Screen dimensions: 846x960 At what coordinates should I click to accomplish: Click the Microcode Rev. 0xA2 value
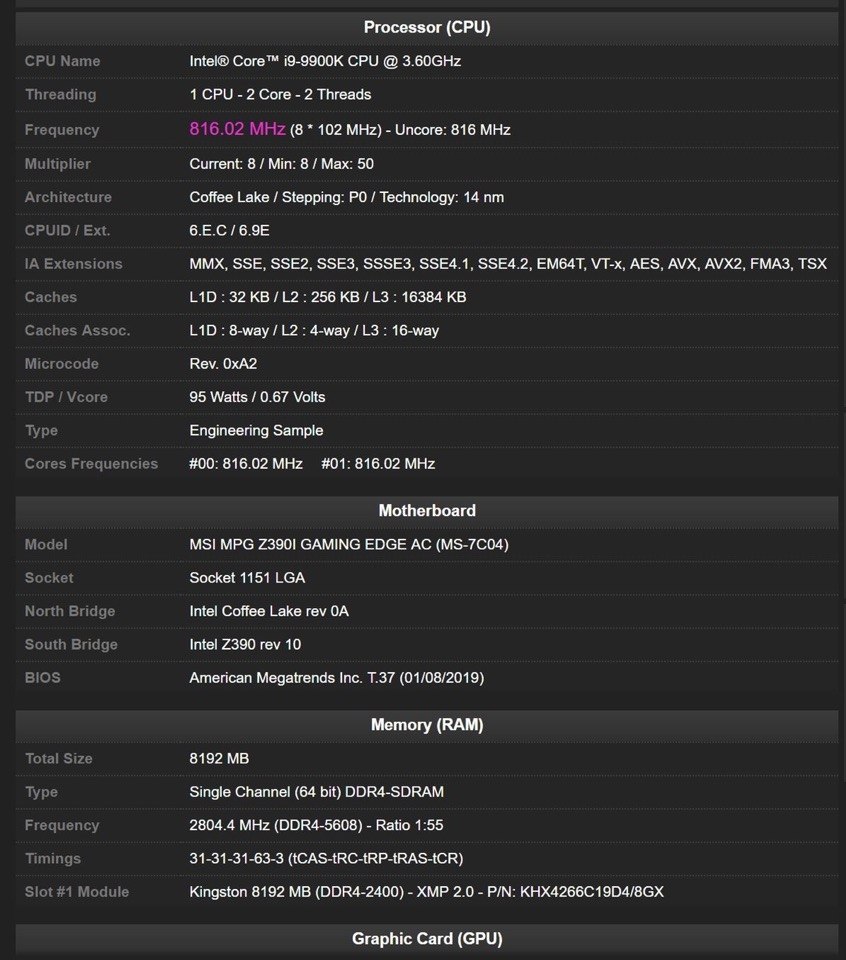click(x=223, y=364)
